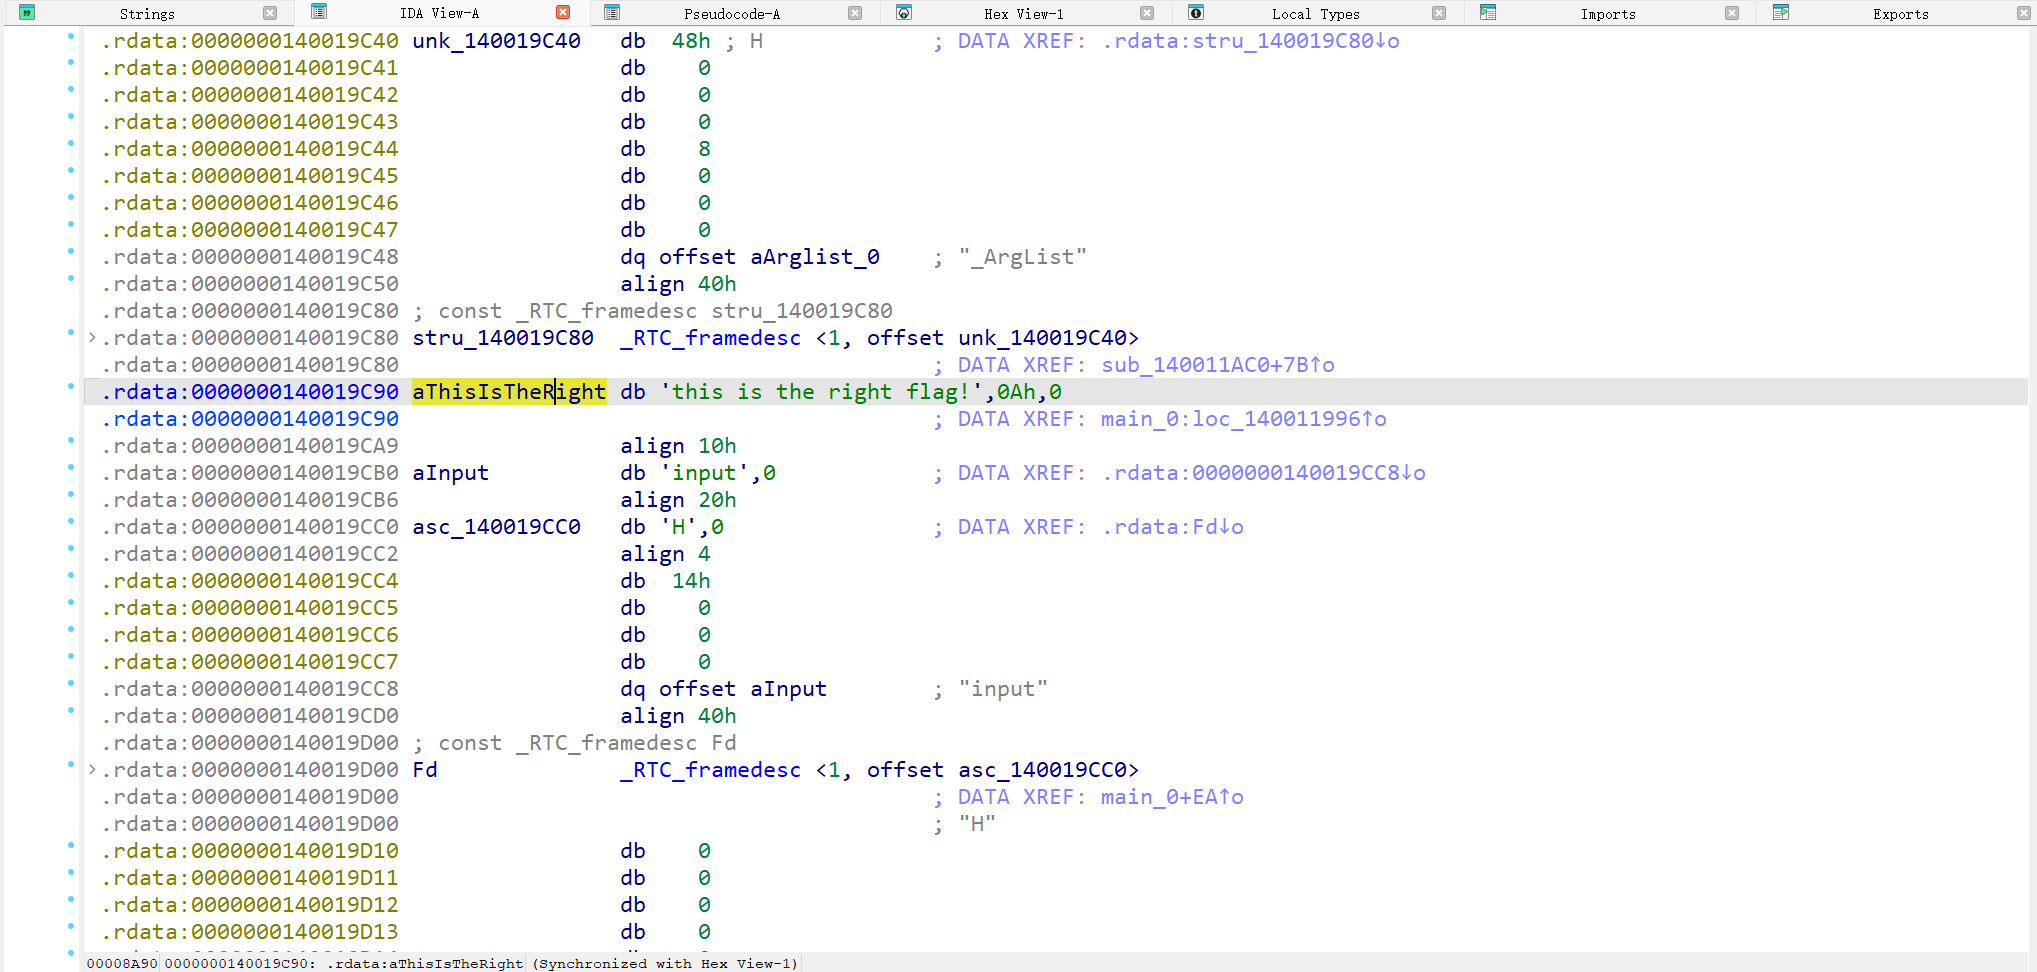Click the Pseudocode-A tab icon

pos(612,13)
